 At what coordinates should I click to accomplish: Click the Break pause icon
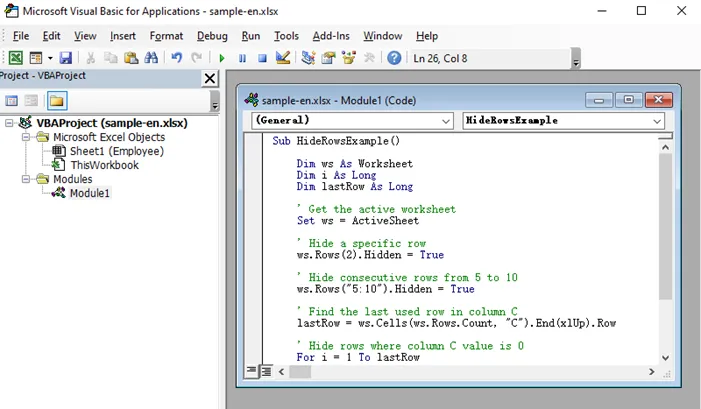242,58
